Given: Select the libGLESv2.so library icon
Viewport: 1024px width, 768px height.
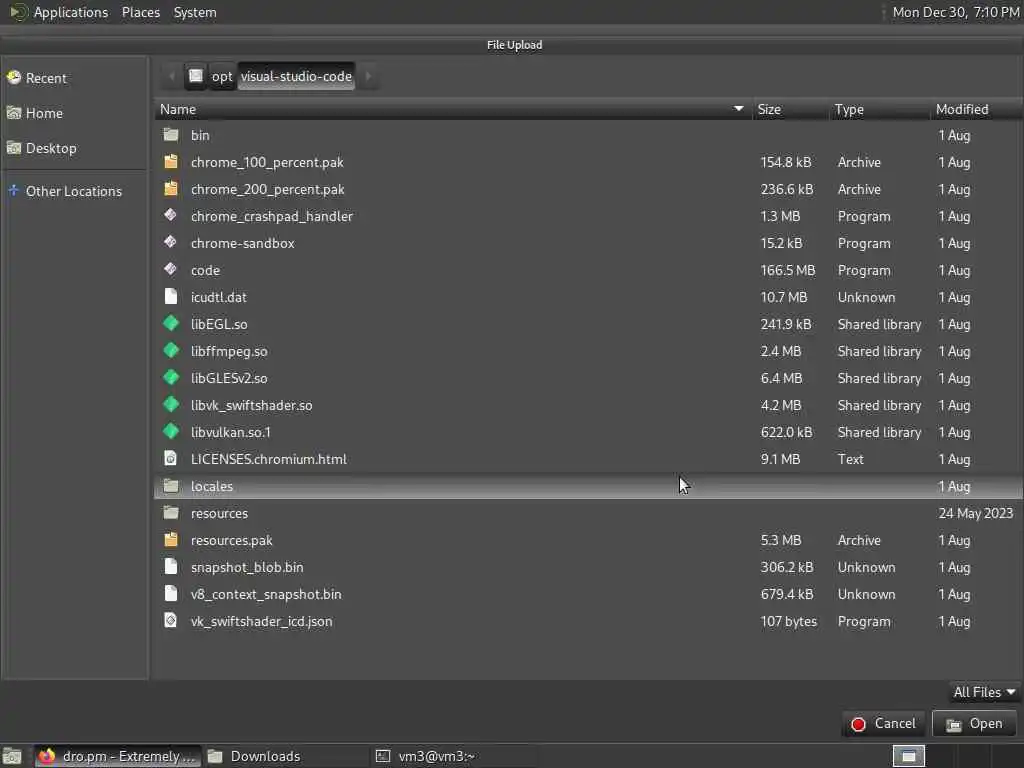Looking at the screenshot, I should coord(171,377).
